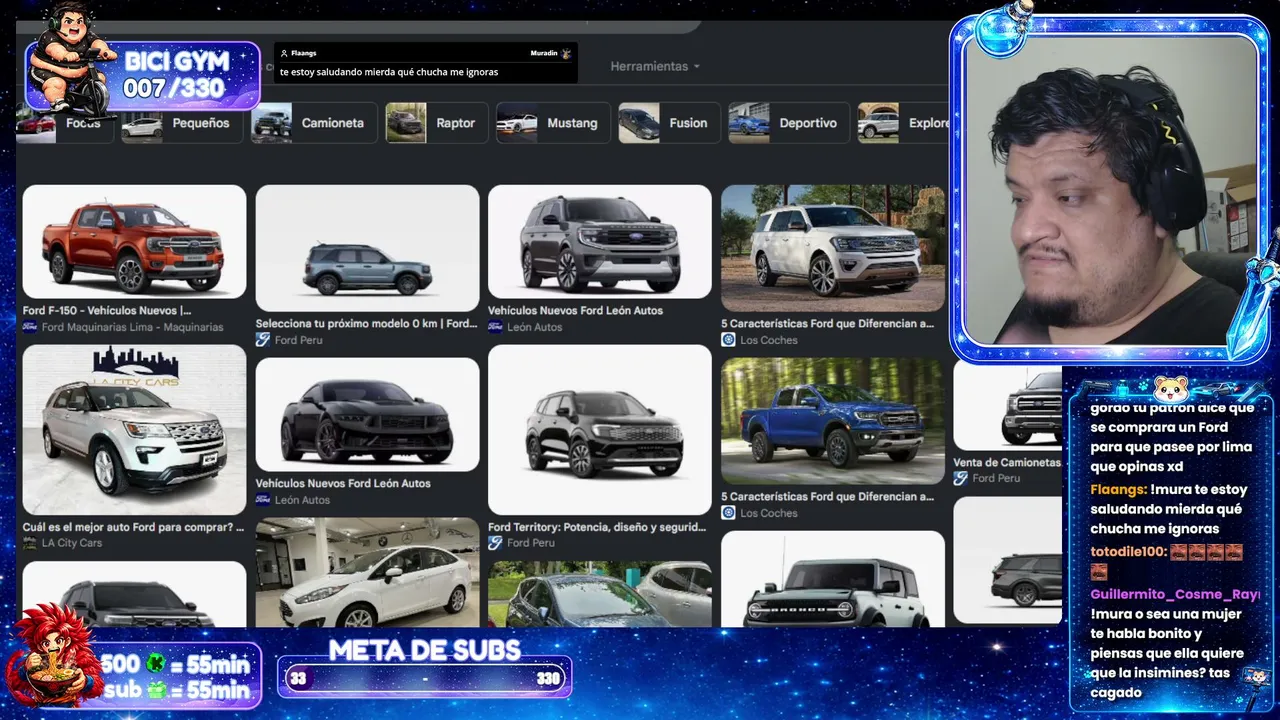1280x720 pixels.
Task: Pick the Mustang filter chip
Action: (553, 123)
